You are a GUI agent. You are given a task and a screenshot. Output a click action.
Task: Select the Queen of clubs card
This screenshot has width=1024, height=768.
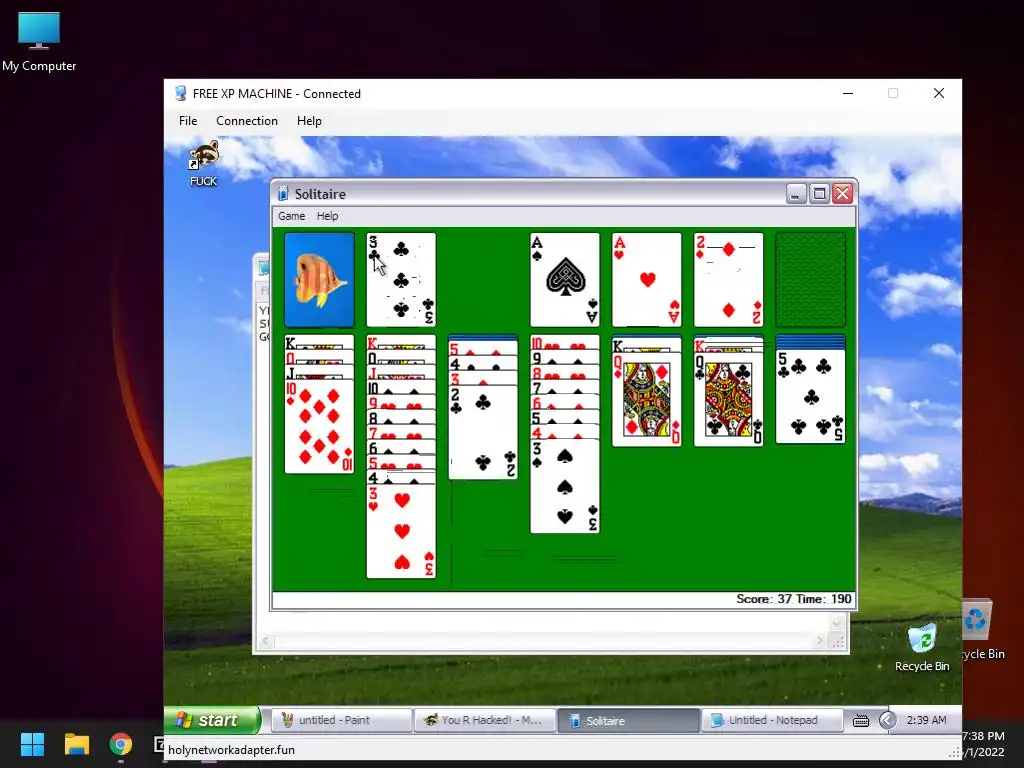click(728, 400)
